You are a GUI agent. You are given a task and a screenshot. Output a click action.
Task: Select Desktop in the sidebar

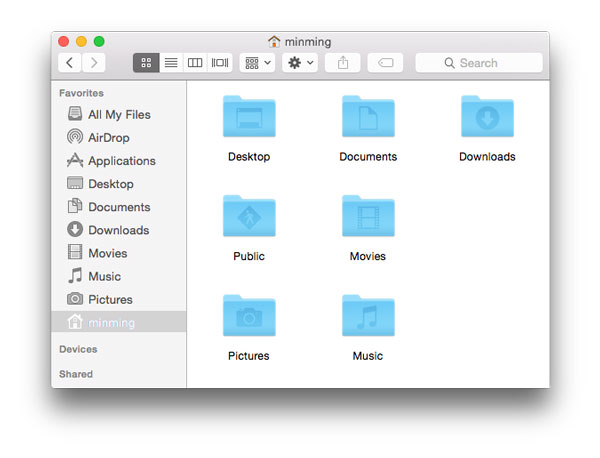coord(119,184)
